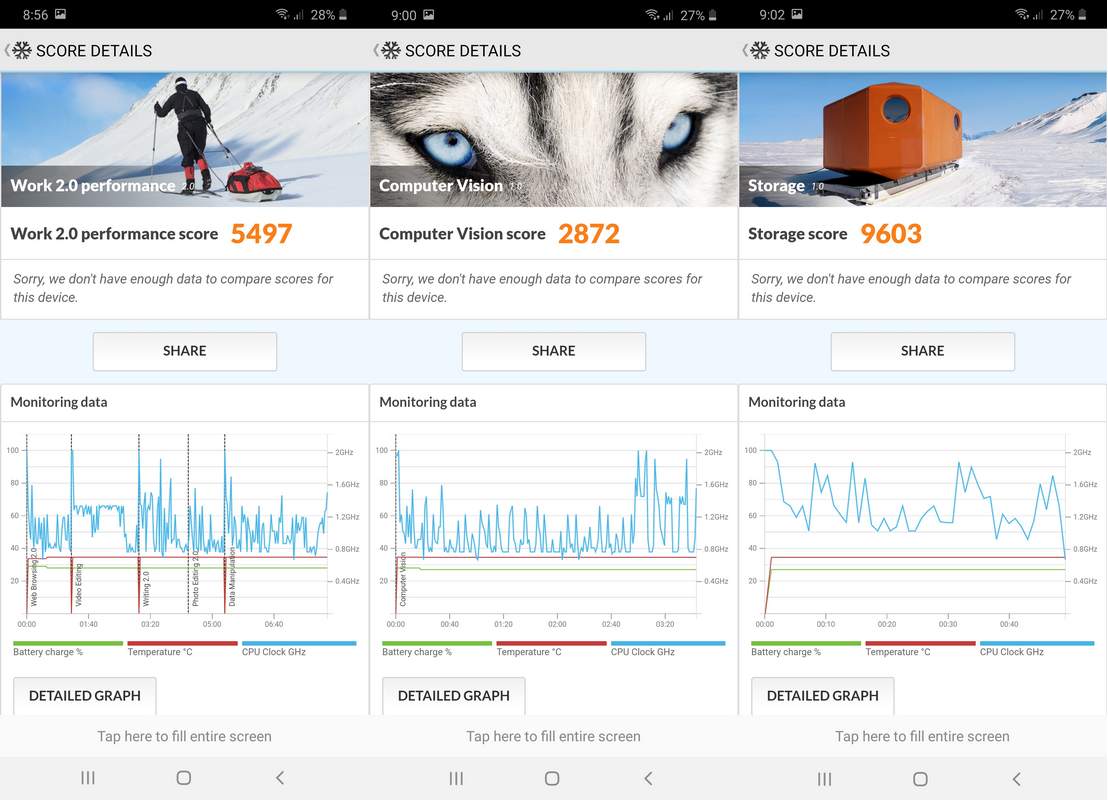1108x800 pixels.
Task: Open DETAILED GRAPH for Storage monitoring data
Action: 823,695
